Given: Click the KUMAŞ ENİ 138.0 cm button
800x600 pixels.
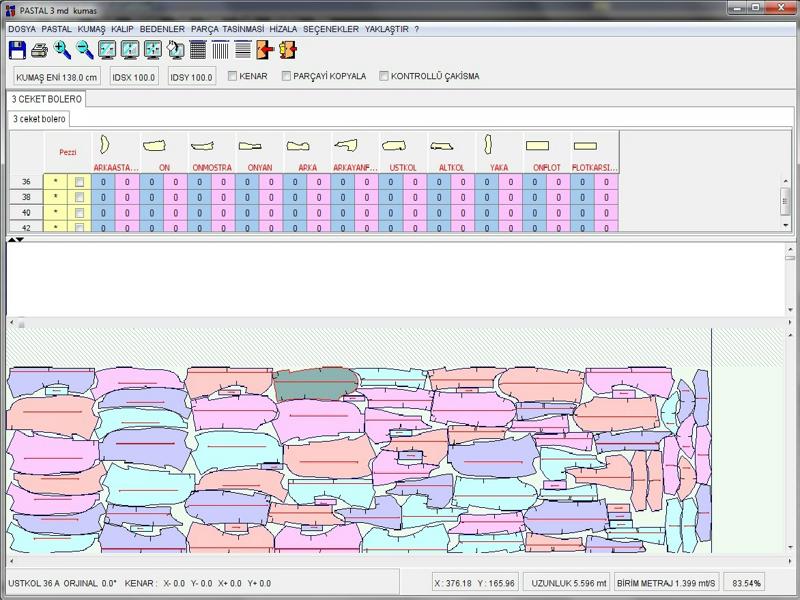Looking at the screenshot, I should pos(57,77).
